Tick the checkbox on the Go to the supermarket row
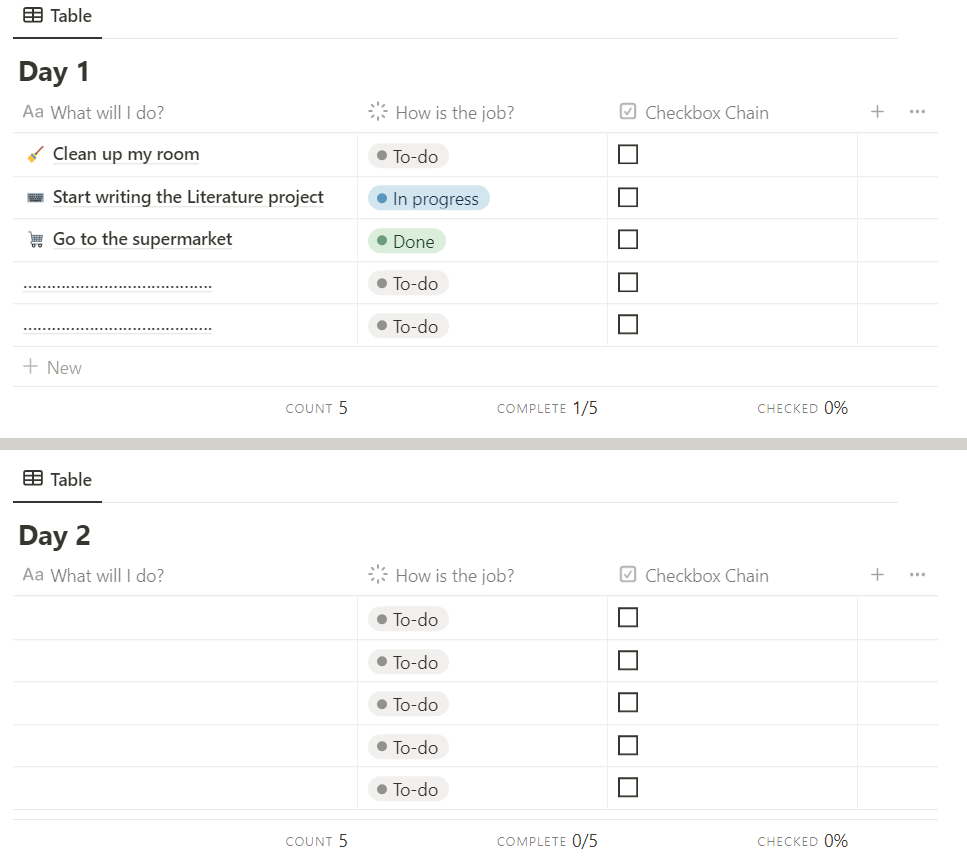 pyautogui.click(x=628, y=239)
